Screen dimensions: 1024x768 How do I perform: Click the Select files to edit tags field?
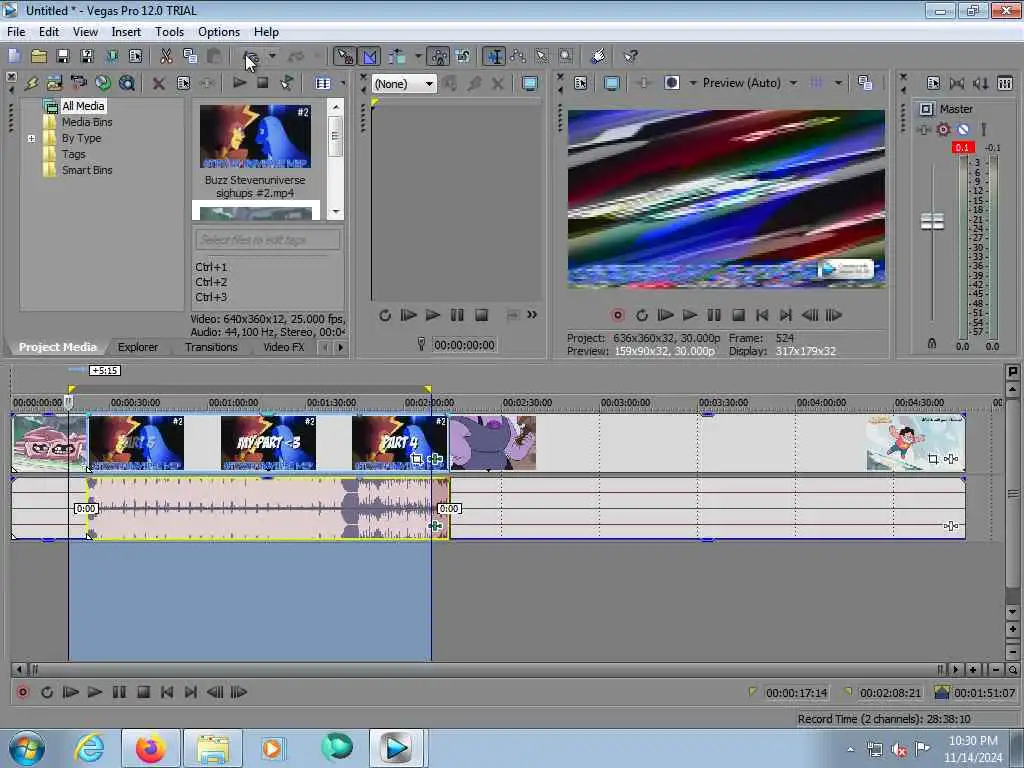(268, 240)
